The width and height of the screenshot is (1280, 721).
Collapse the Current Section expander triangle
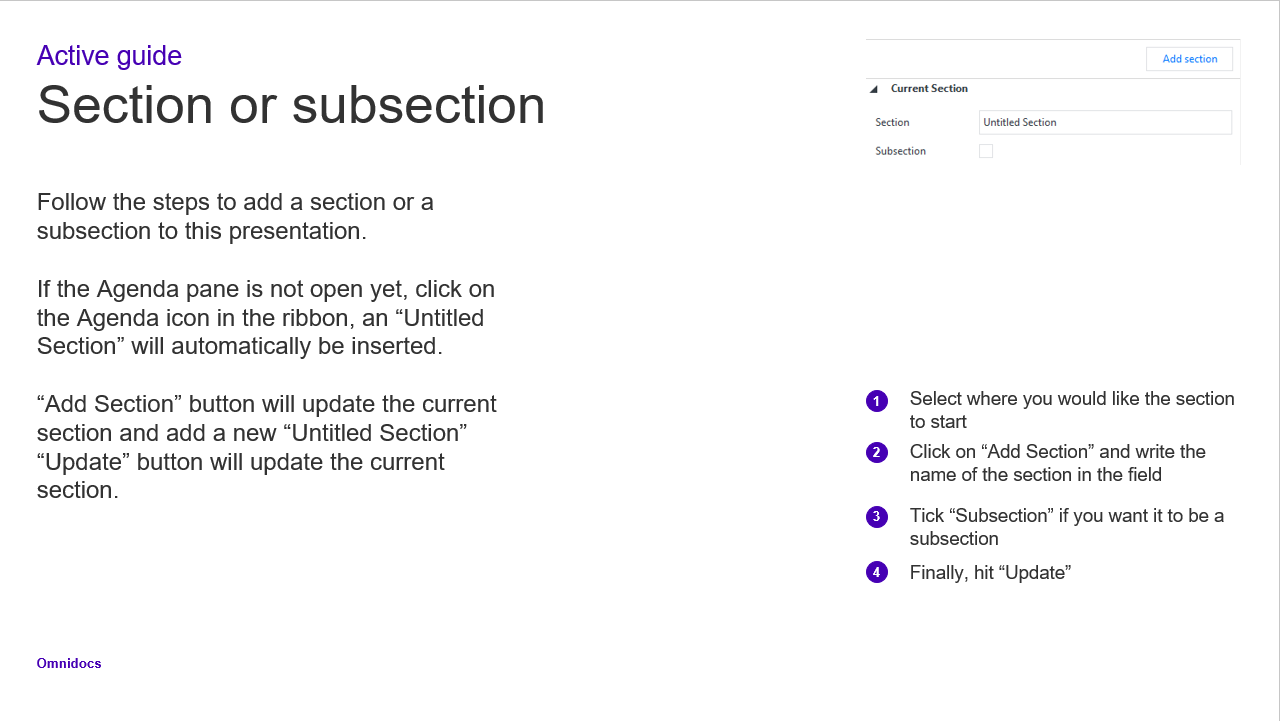[x=873, y=89]
